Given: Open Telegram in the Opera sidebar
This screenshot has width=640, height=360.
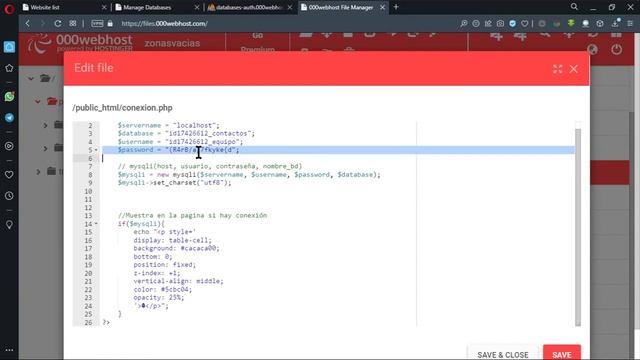Looking at the screenshot, I should click(x=9, y=118).
